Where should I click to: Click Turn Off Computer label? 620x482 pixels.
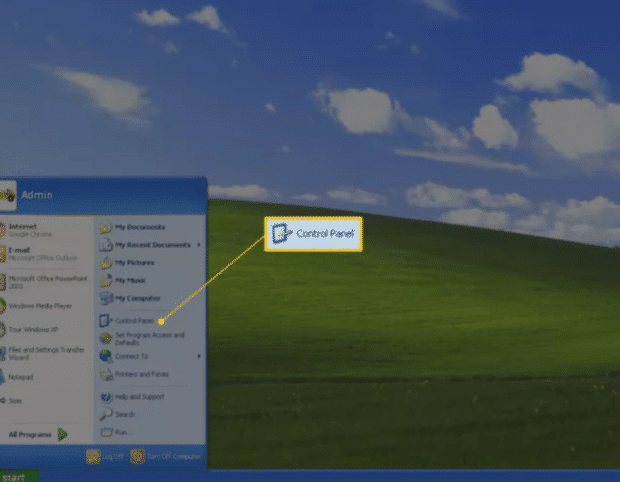click(174, 457)
